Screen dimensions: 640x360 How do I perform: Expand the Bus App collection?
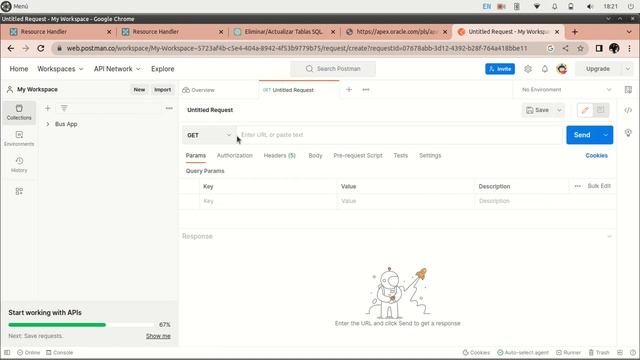(x=48, y=124)
